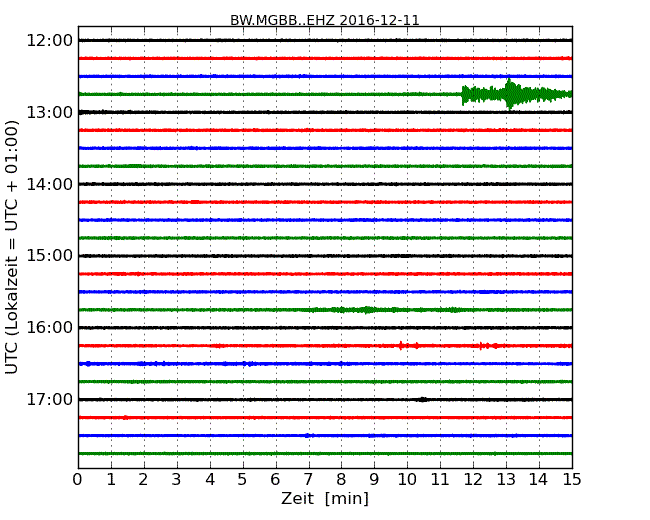
Task: Click the x-axis tick label 3
Action: [x=177, y=479]
